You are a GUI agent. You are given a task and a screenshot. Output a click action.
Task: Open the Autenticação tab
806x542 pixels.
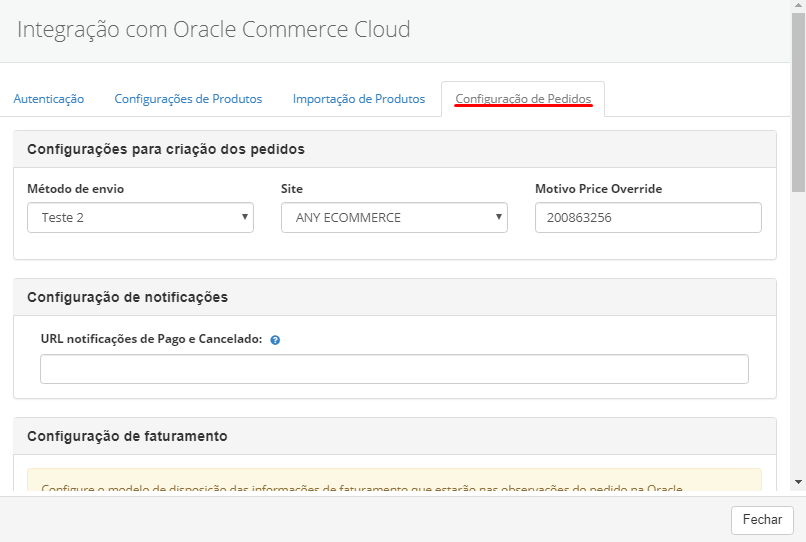(x=49, y=99)
